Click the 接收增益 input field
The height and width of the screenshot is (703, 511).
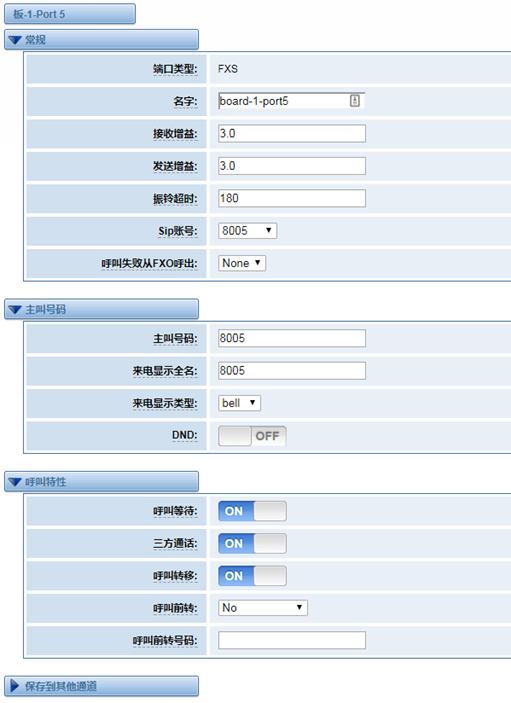pos(292,134)
